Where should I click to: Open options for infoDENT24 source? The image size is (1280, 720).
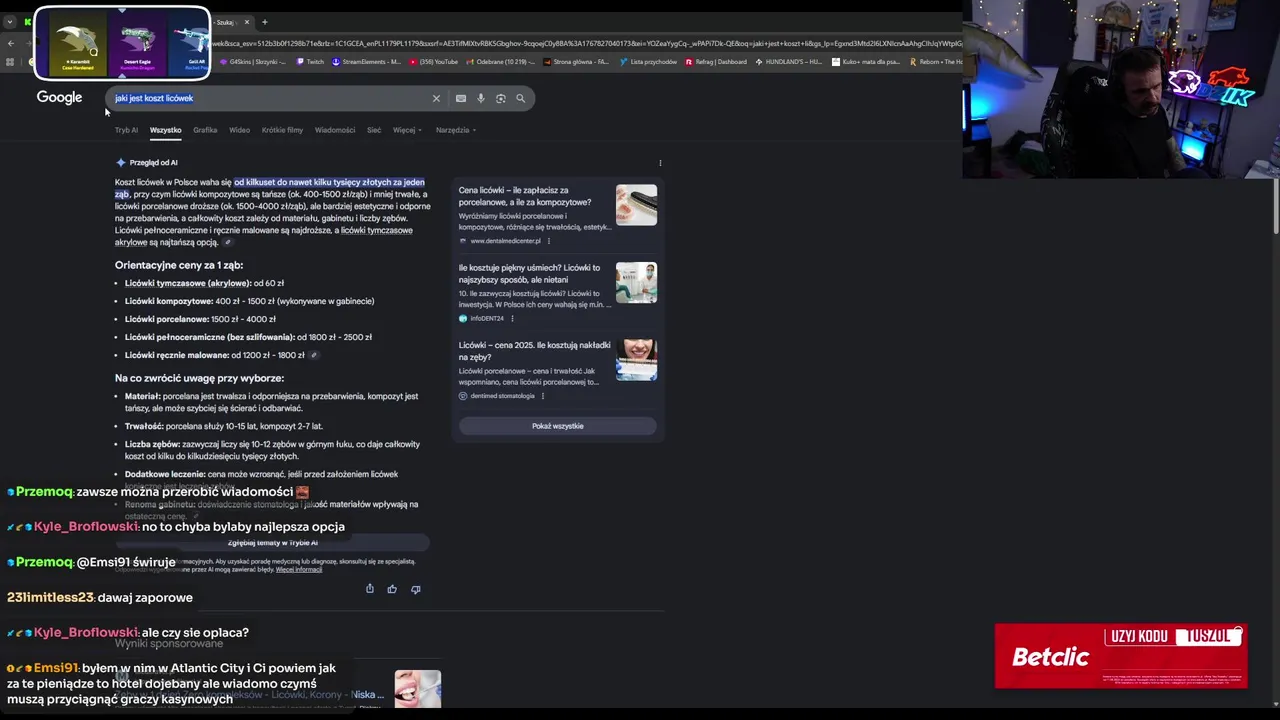(x=512, y=318)
